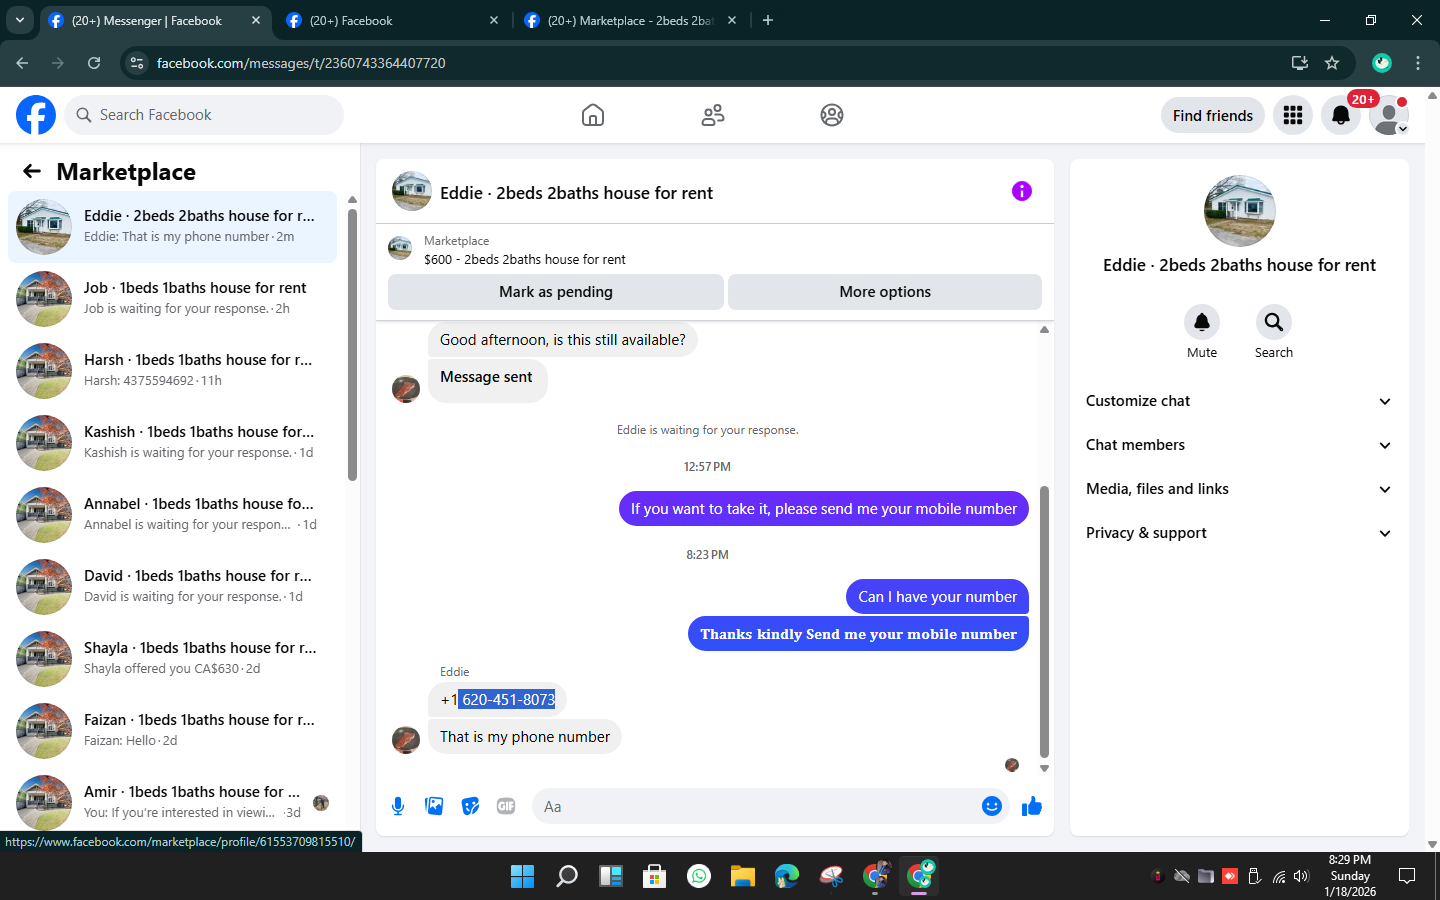Click the conversation list scrollbar

(x=352, y=345)
